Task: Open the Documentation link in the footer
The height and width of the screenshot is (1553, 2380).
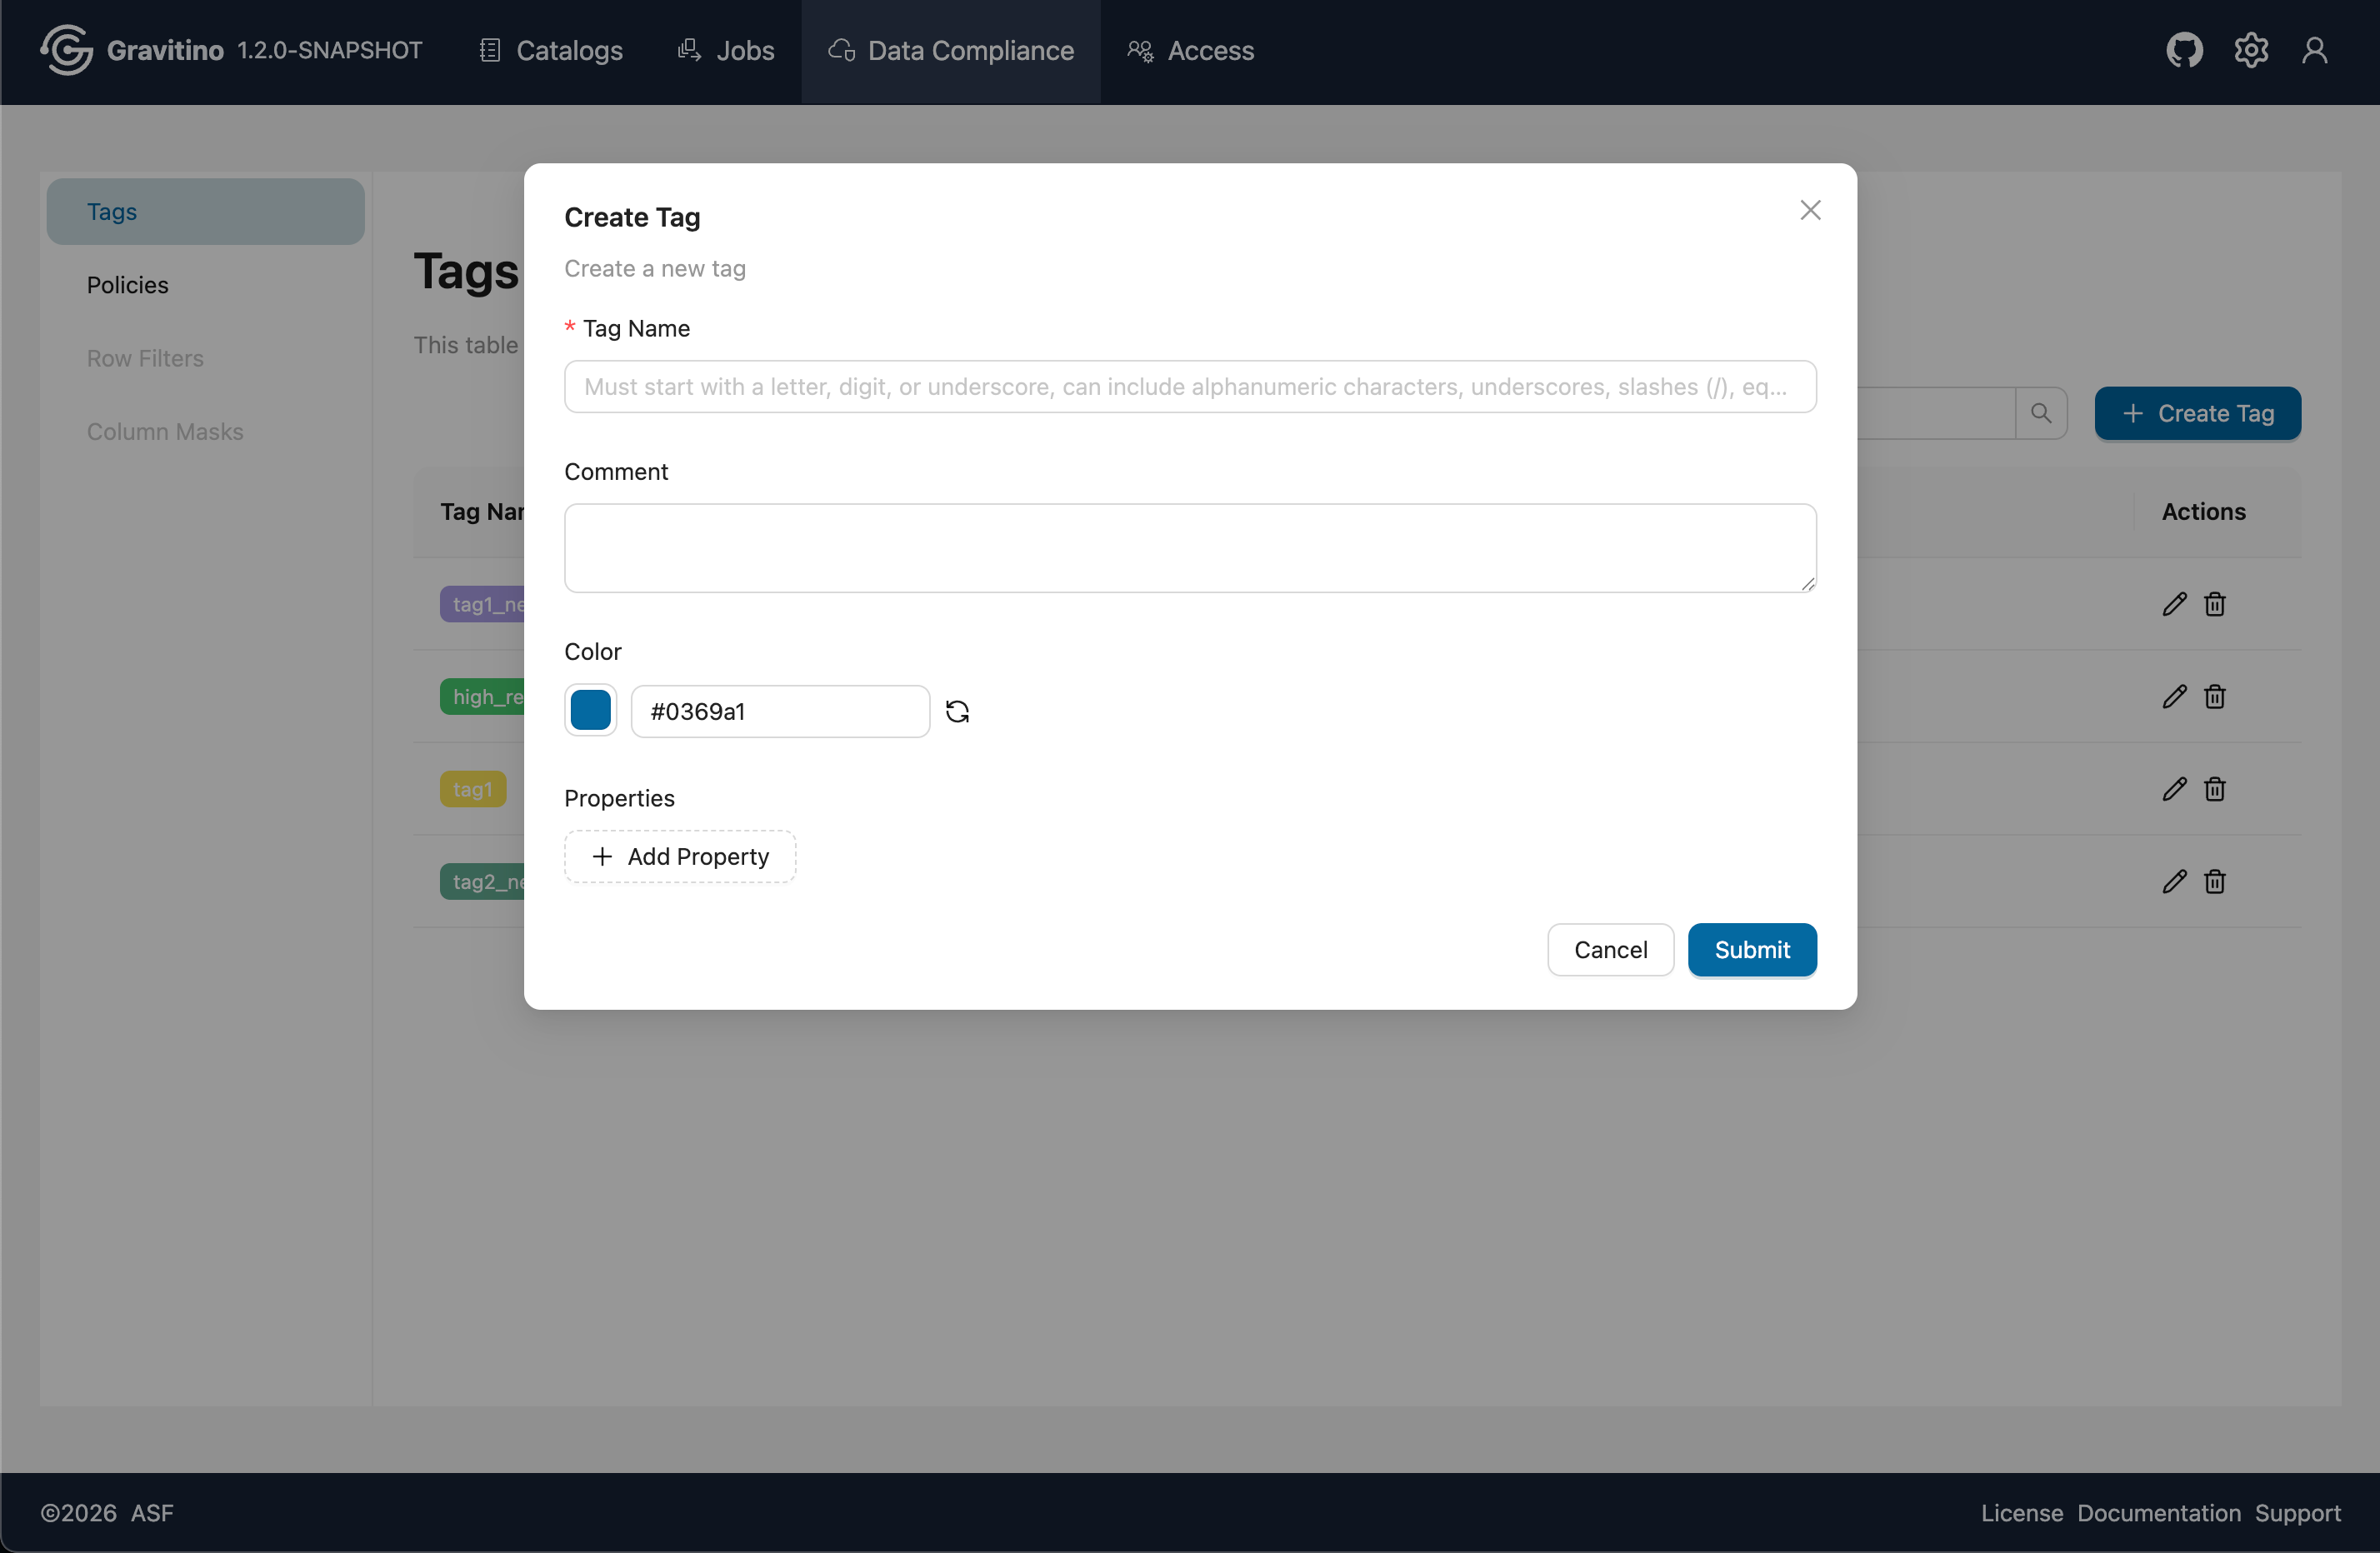Action: [2158, 1512]
